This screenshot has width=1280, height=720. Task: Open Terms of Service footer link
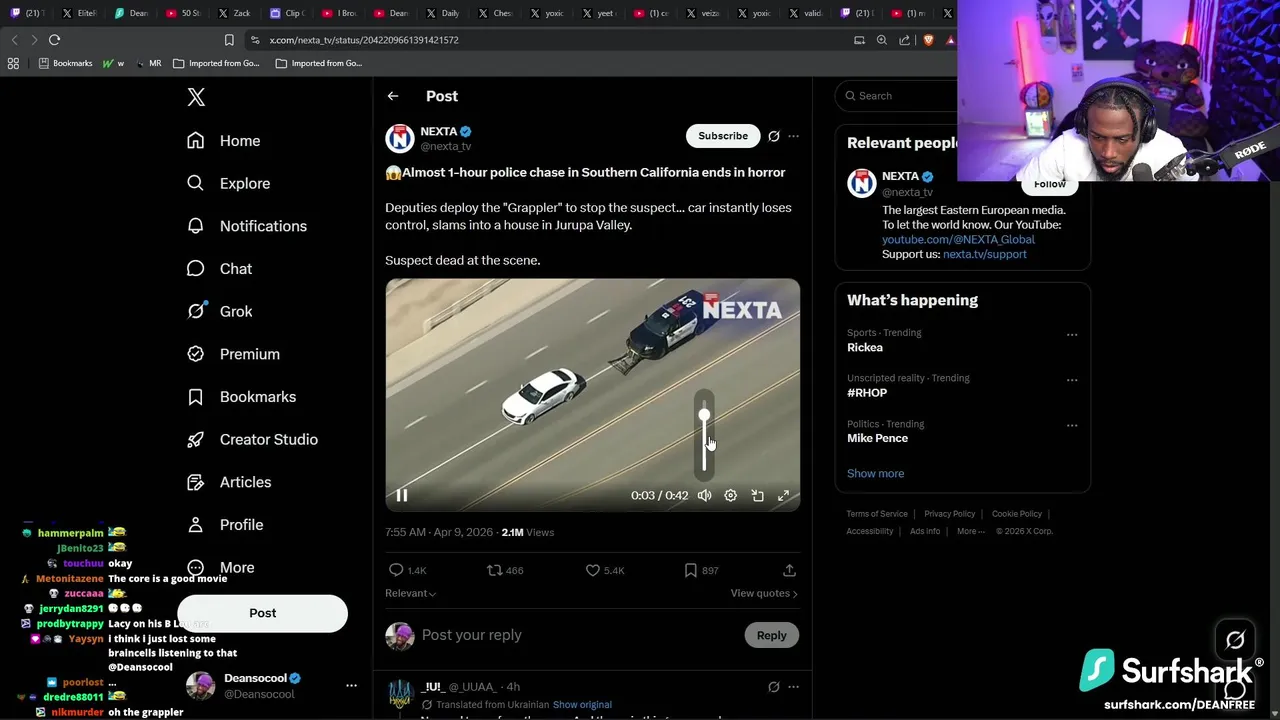click(877, 514)
